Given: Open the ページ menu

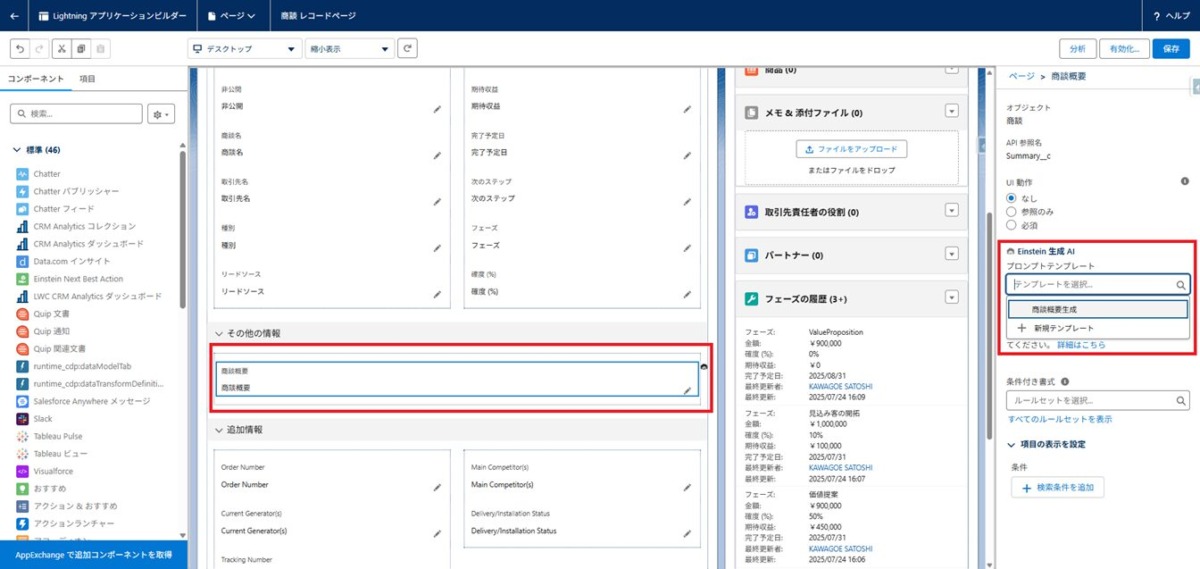Looking at the screenshot, I should tap(233, 16).
